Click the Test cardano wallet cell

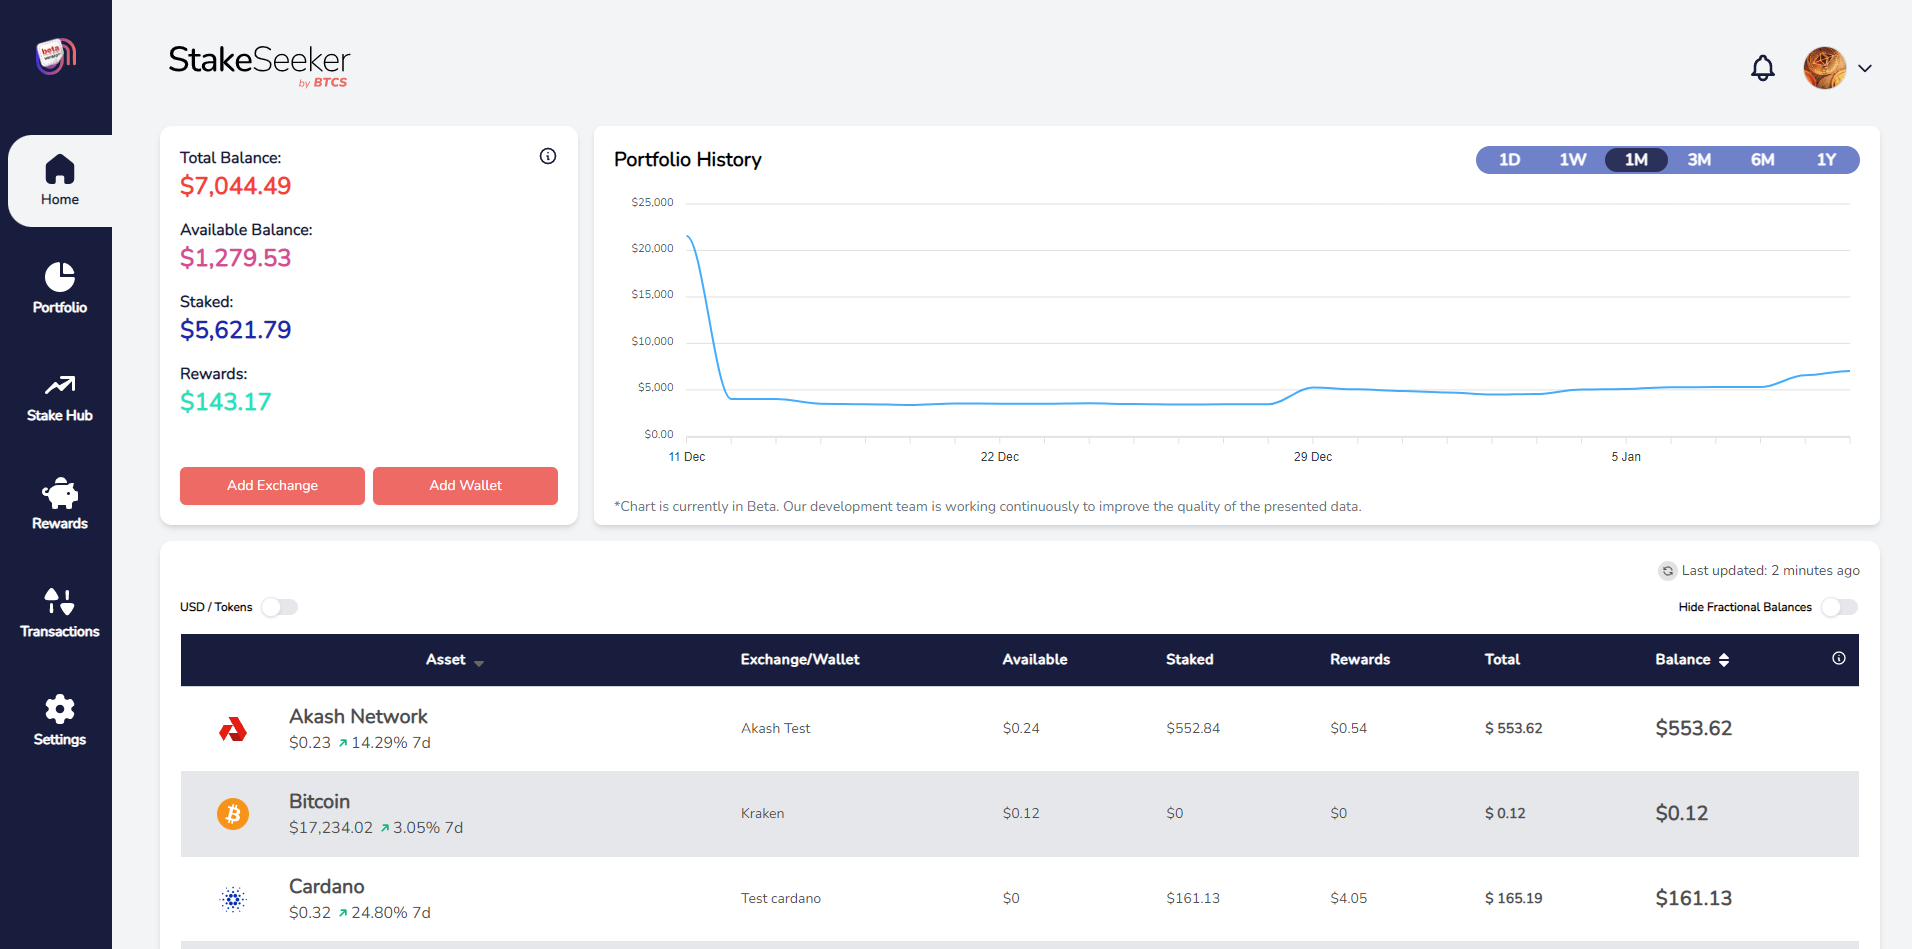(781, 899)
